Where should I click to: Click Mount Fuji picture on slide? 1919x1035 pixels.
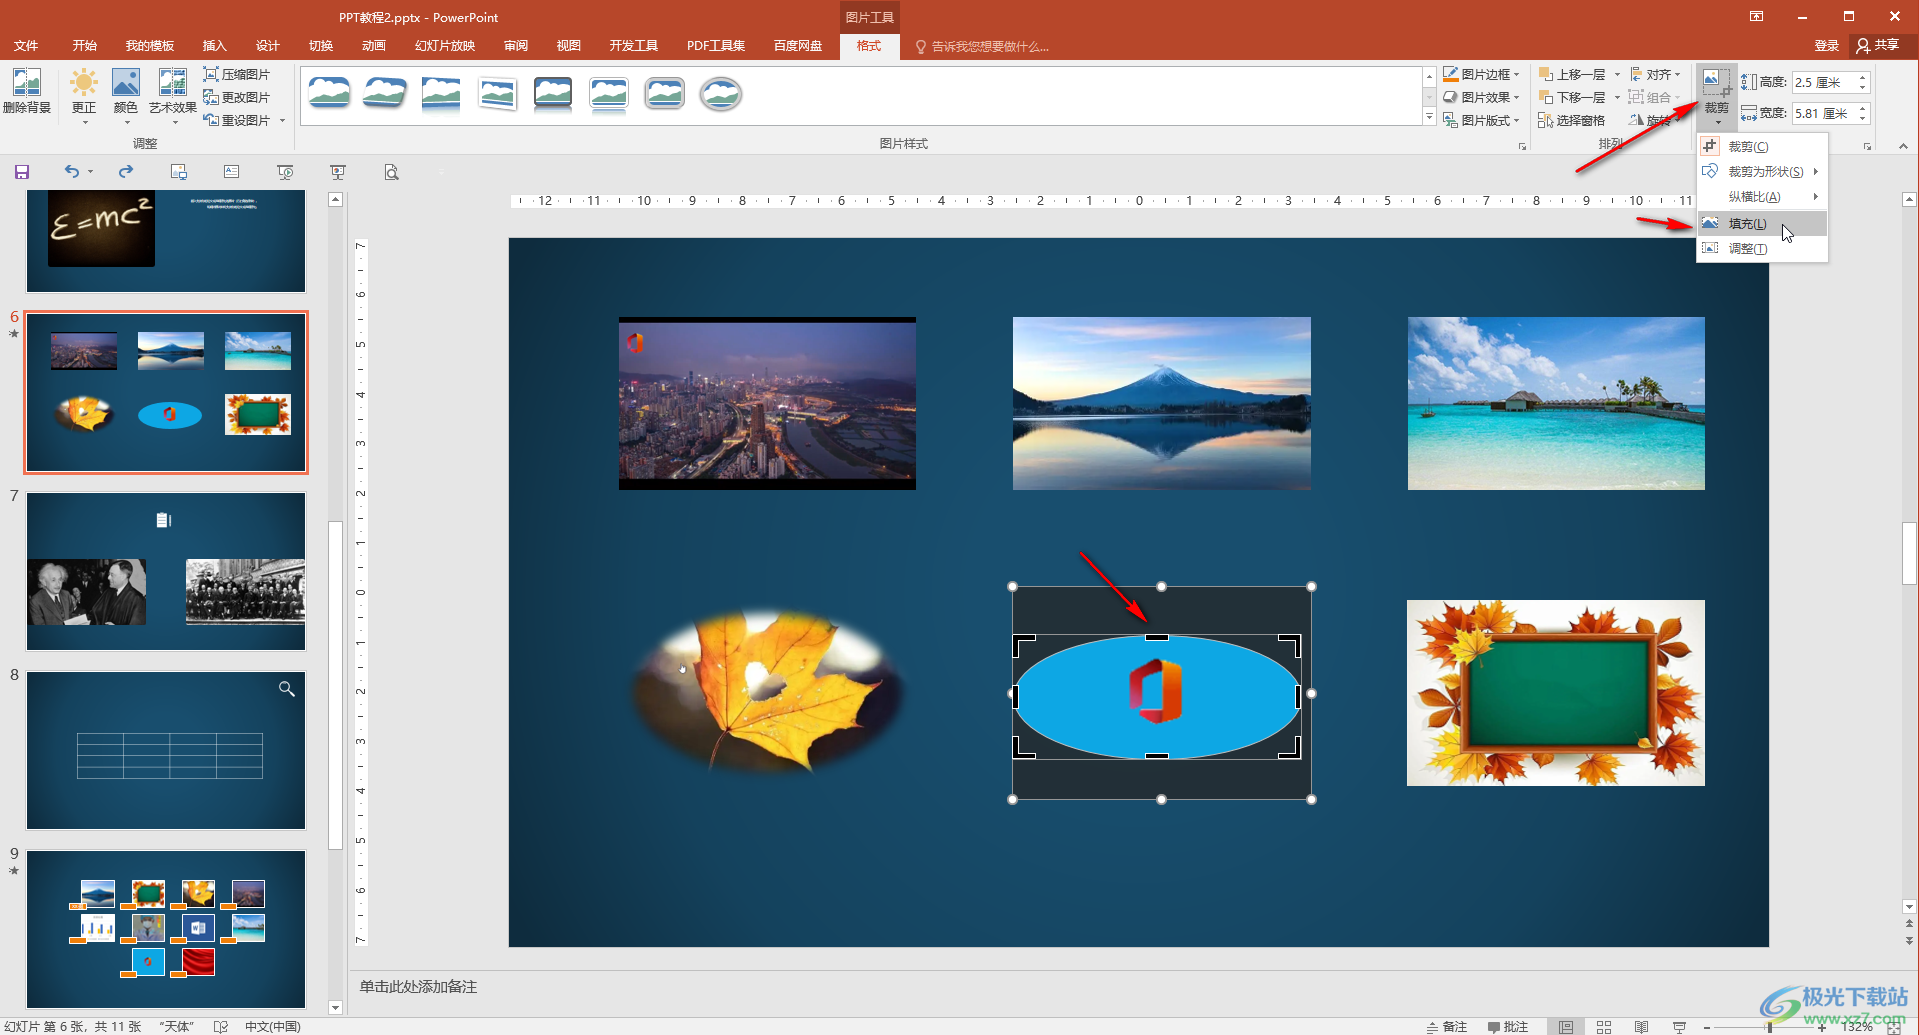coord(1161,403)
